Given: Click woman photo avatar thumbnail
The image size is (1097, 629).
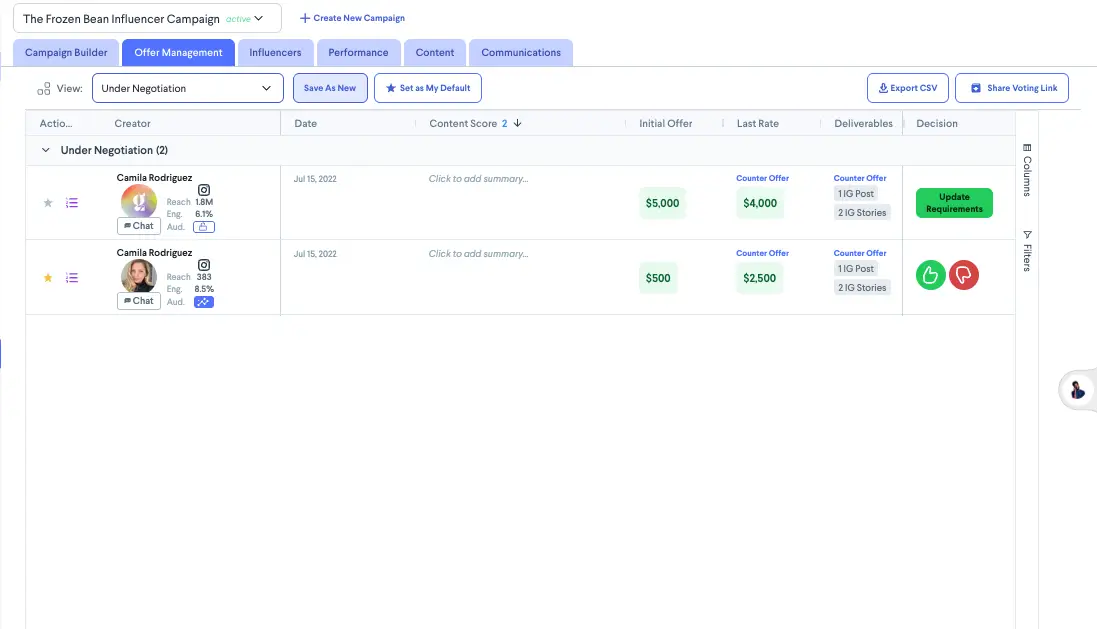Looking at the screenshot, I should 139,276.
